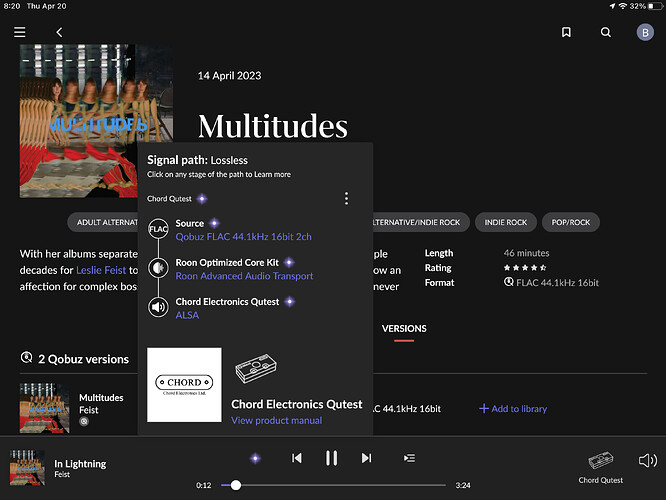
Task: Open Leslie Feist artist link
Action: tap(101, 270)
